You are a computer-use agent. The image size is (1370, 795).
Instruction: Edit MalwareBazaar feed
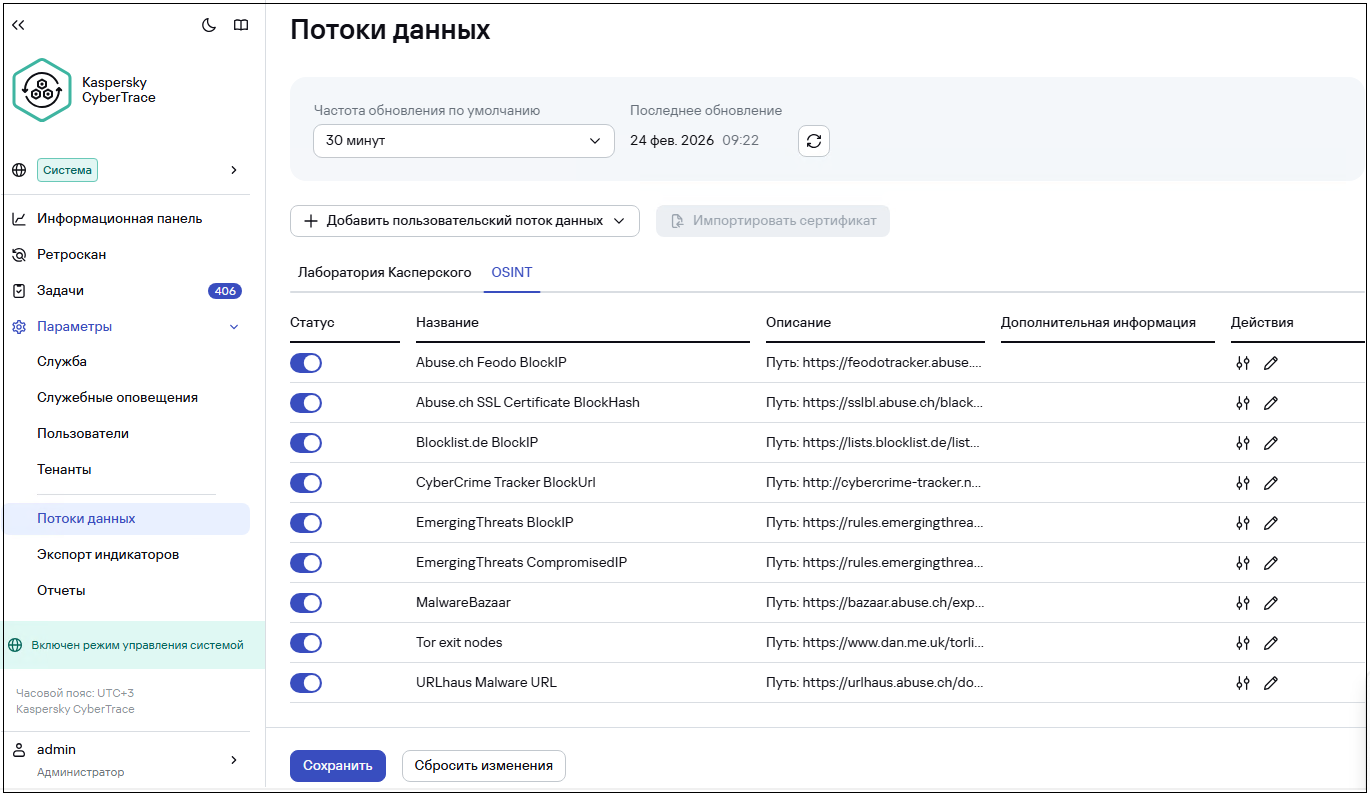[1271, 603]
